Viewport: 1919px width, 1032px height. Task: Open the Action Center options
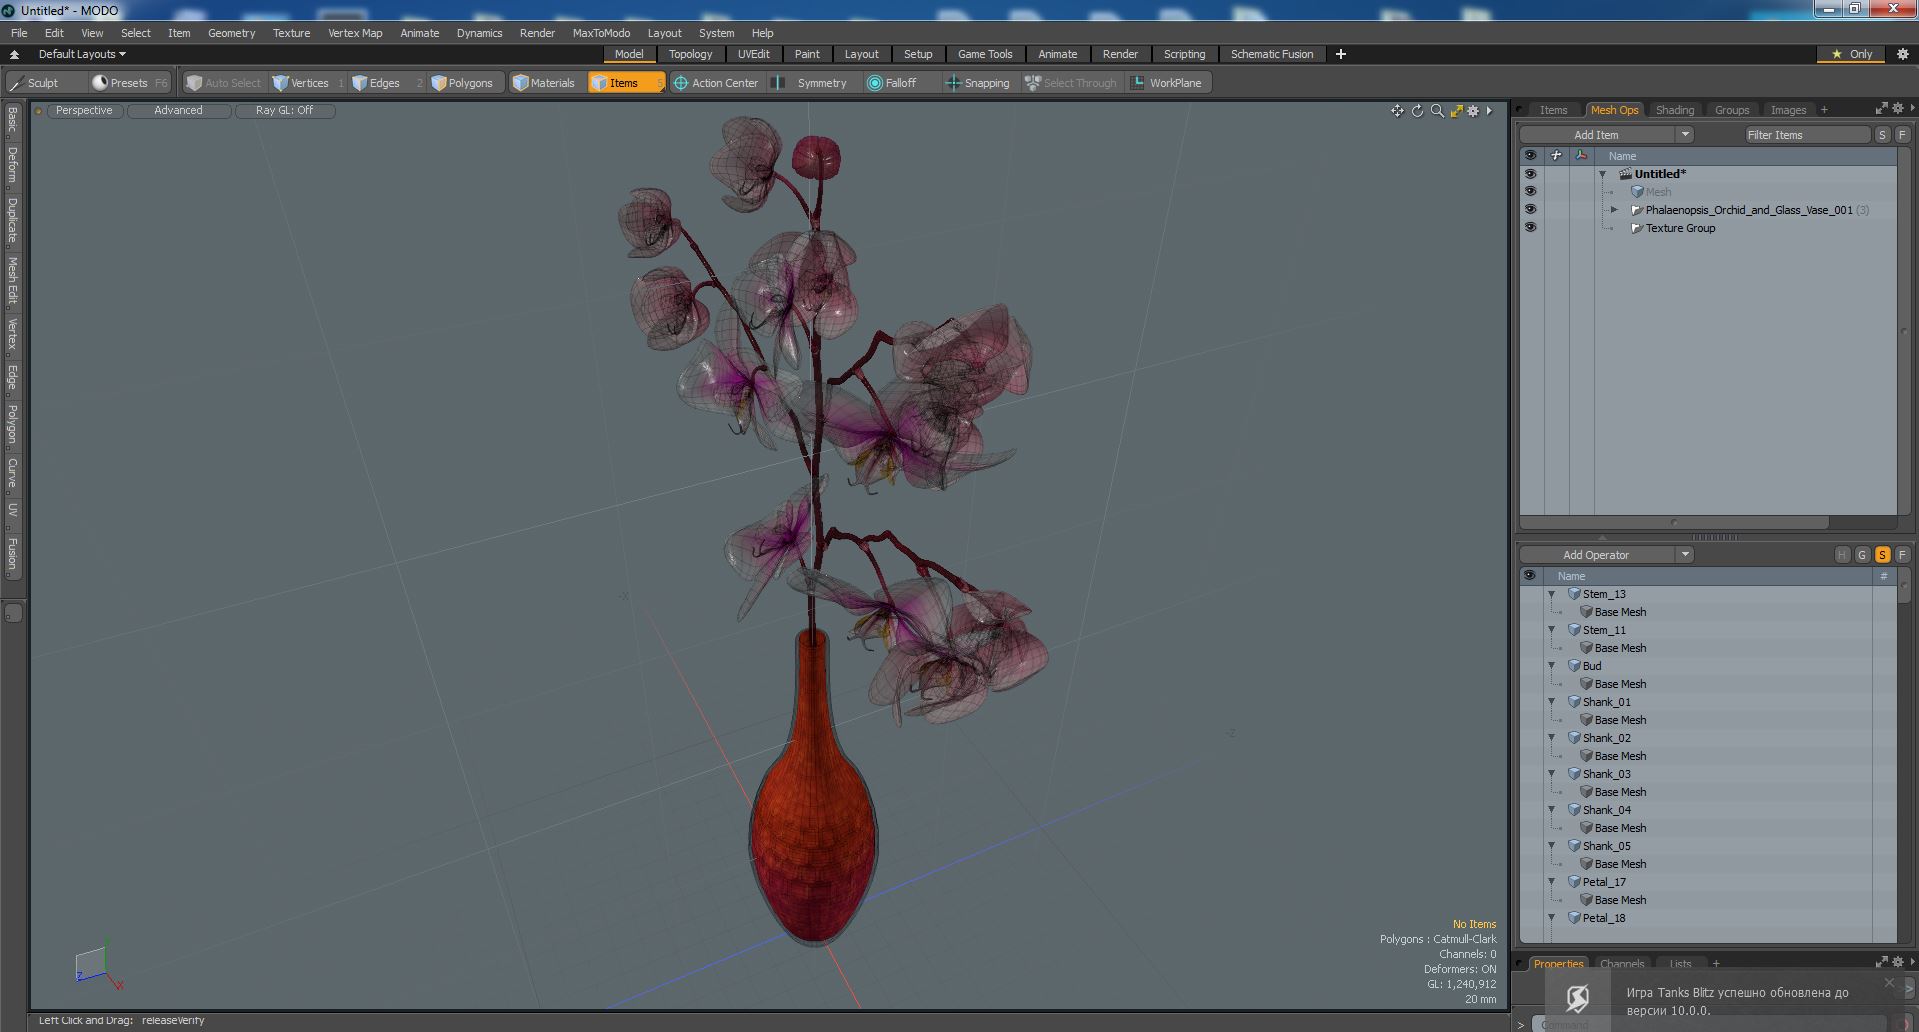click(717, 83)
